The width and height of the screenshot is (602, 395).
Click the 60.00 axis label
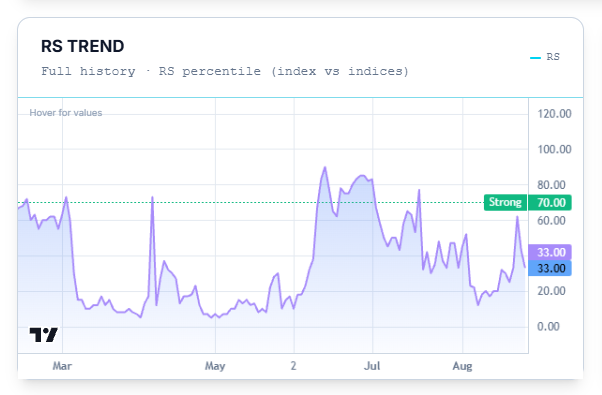pos(551,221)
